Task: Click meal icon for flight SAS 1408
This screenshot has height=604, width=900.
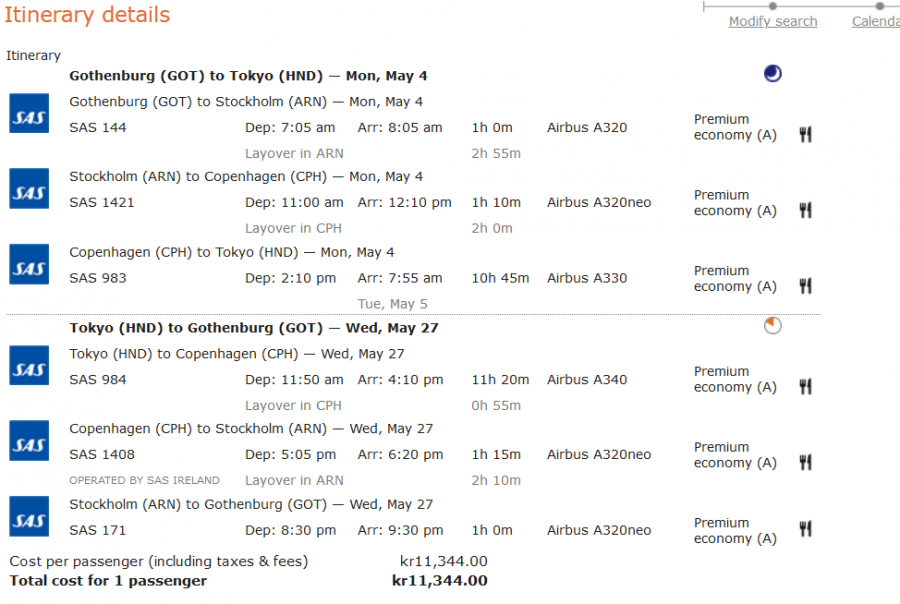Action: tap(805, 462)
